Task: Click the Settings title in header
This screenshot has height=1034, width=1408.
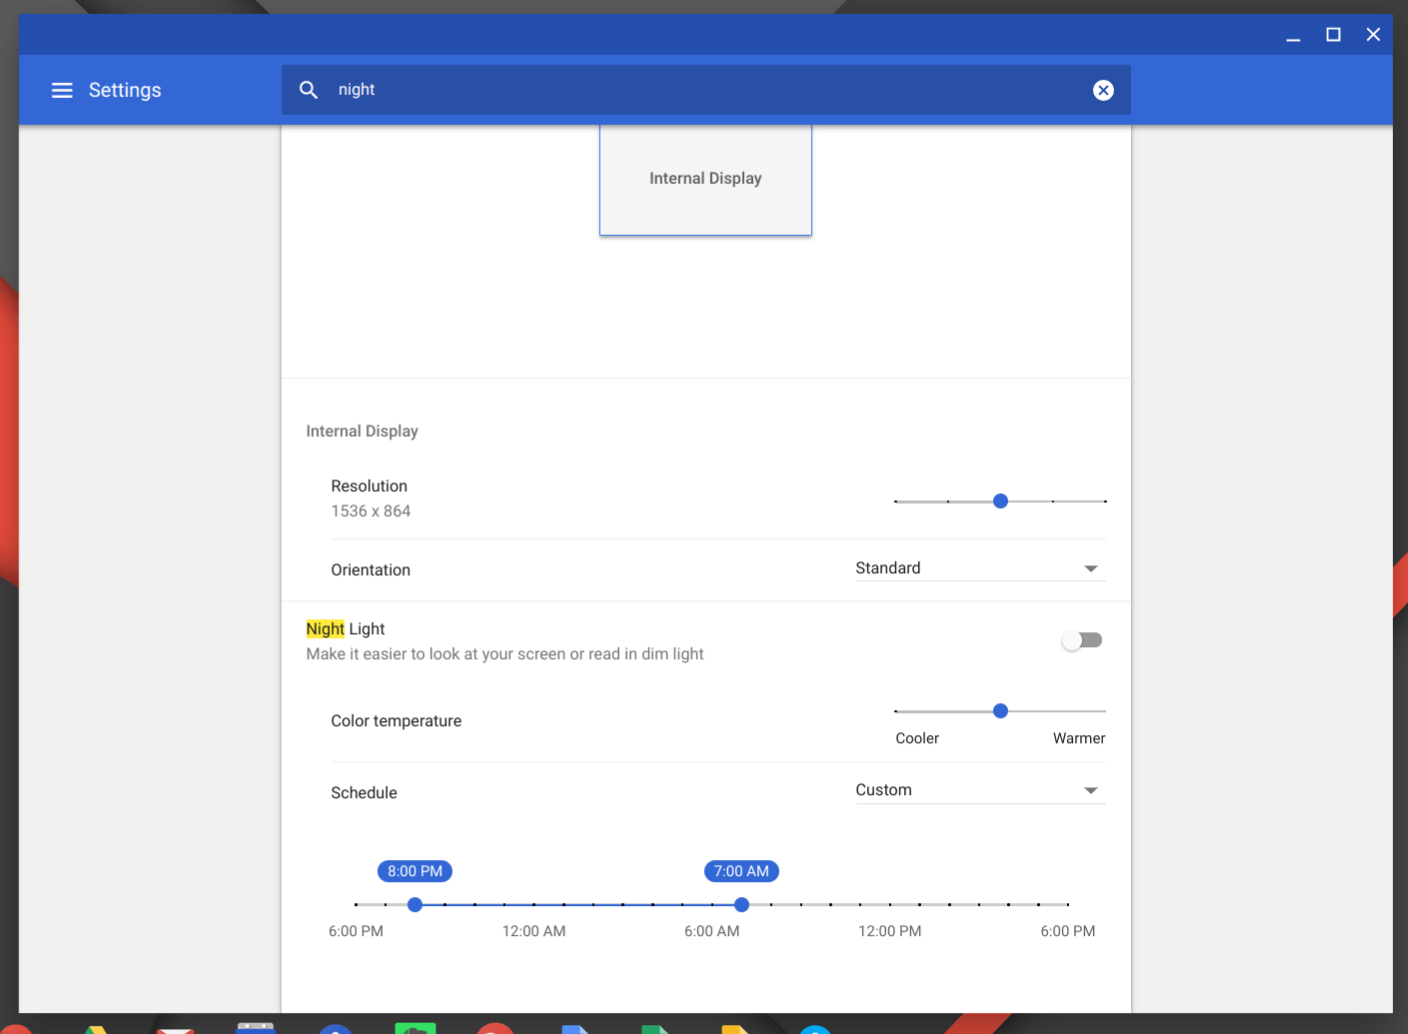Action: [124, 90]
